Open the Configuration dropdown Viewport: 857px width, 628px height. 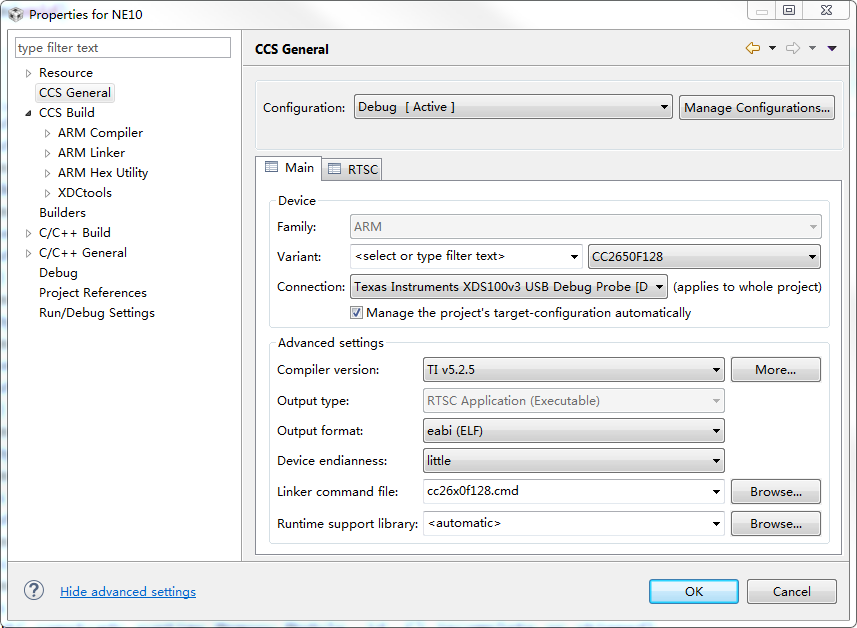pos(512,107)
